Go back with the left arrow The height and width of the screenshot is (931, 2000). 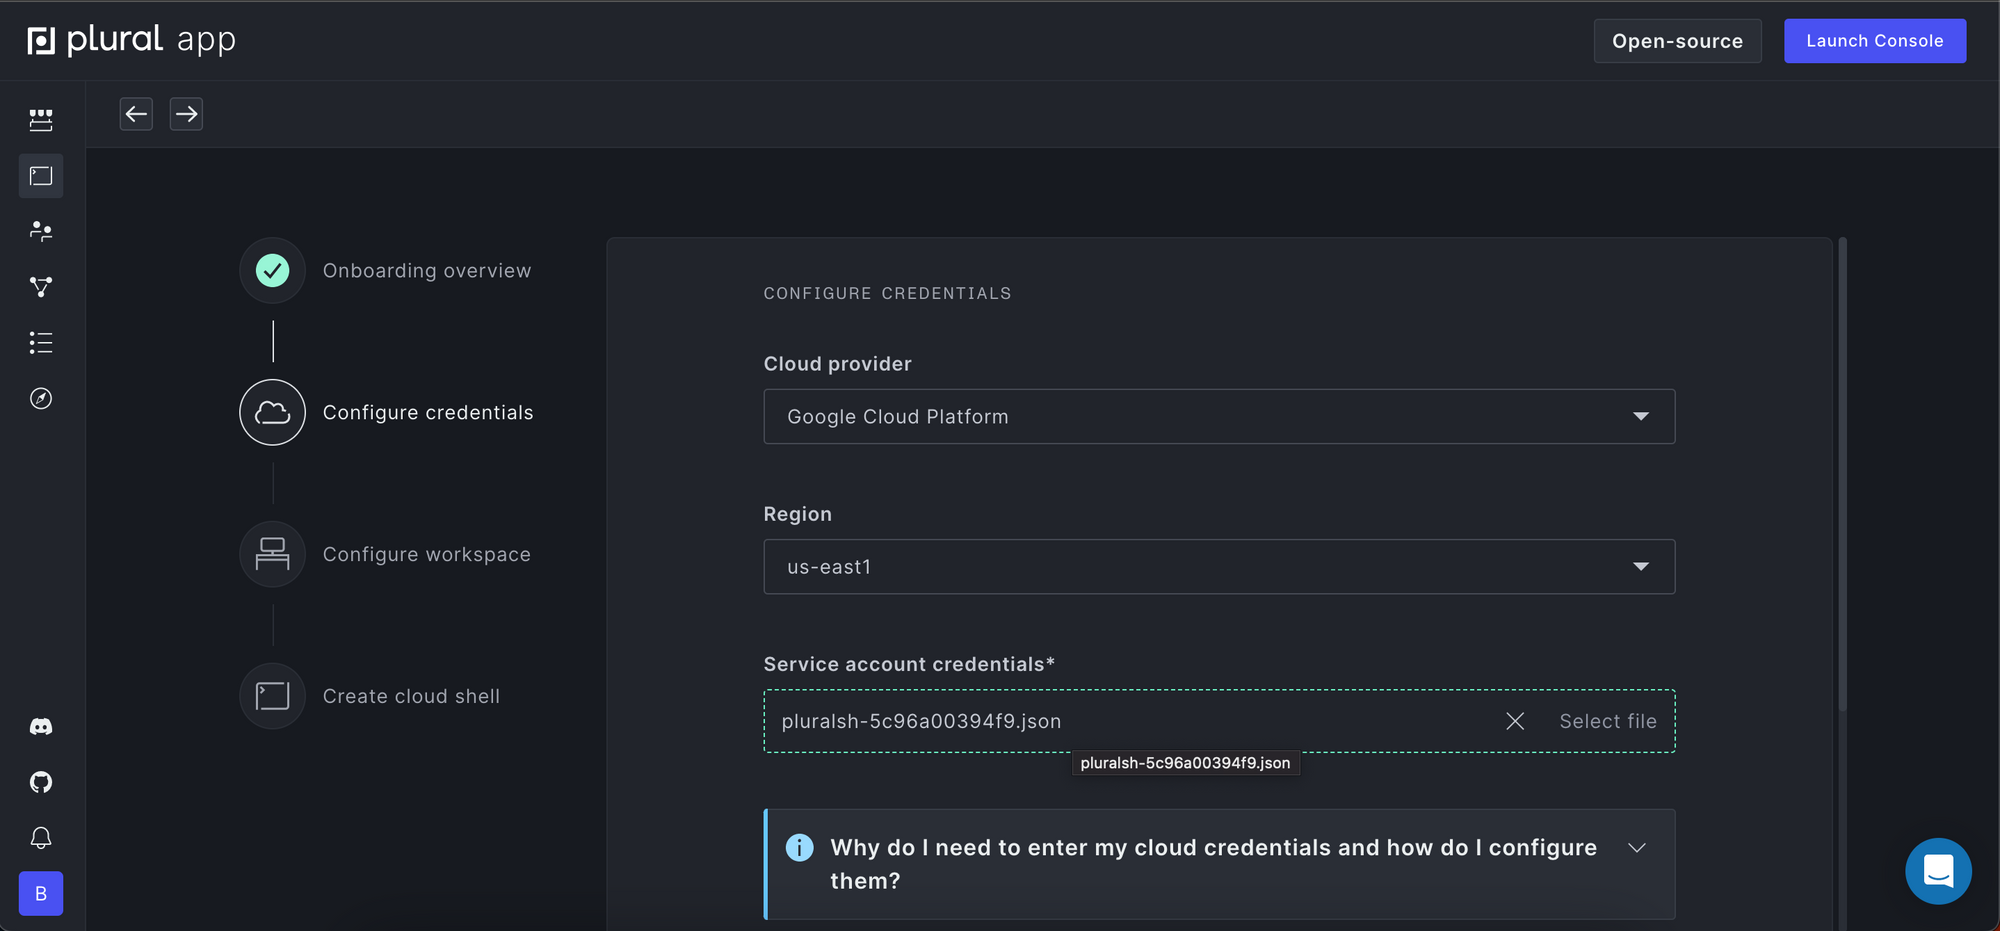click(136, 114)
